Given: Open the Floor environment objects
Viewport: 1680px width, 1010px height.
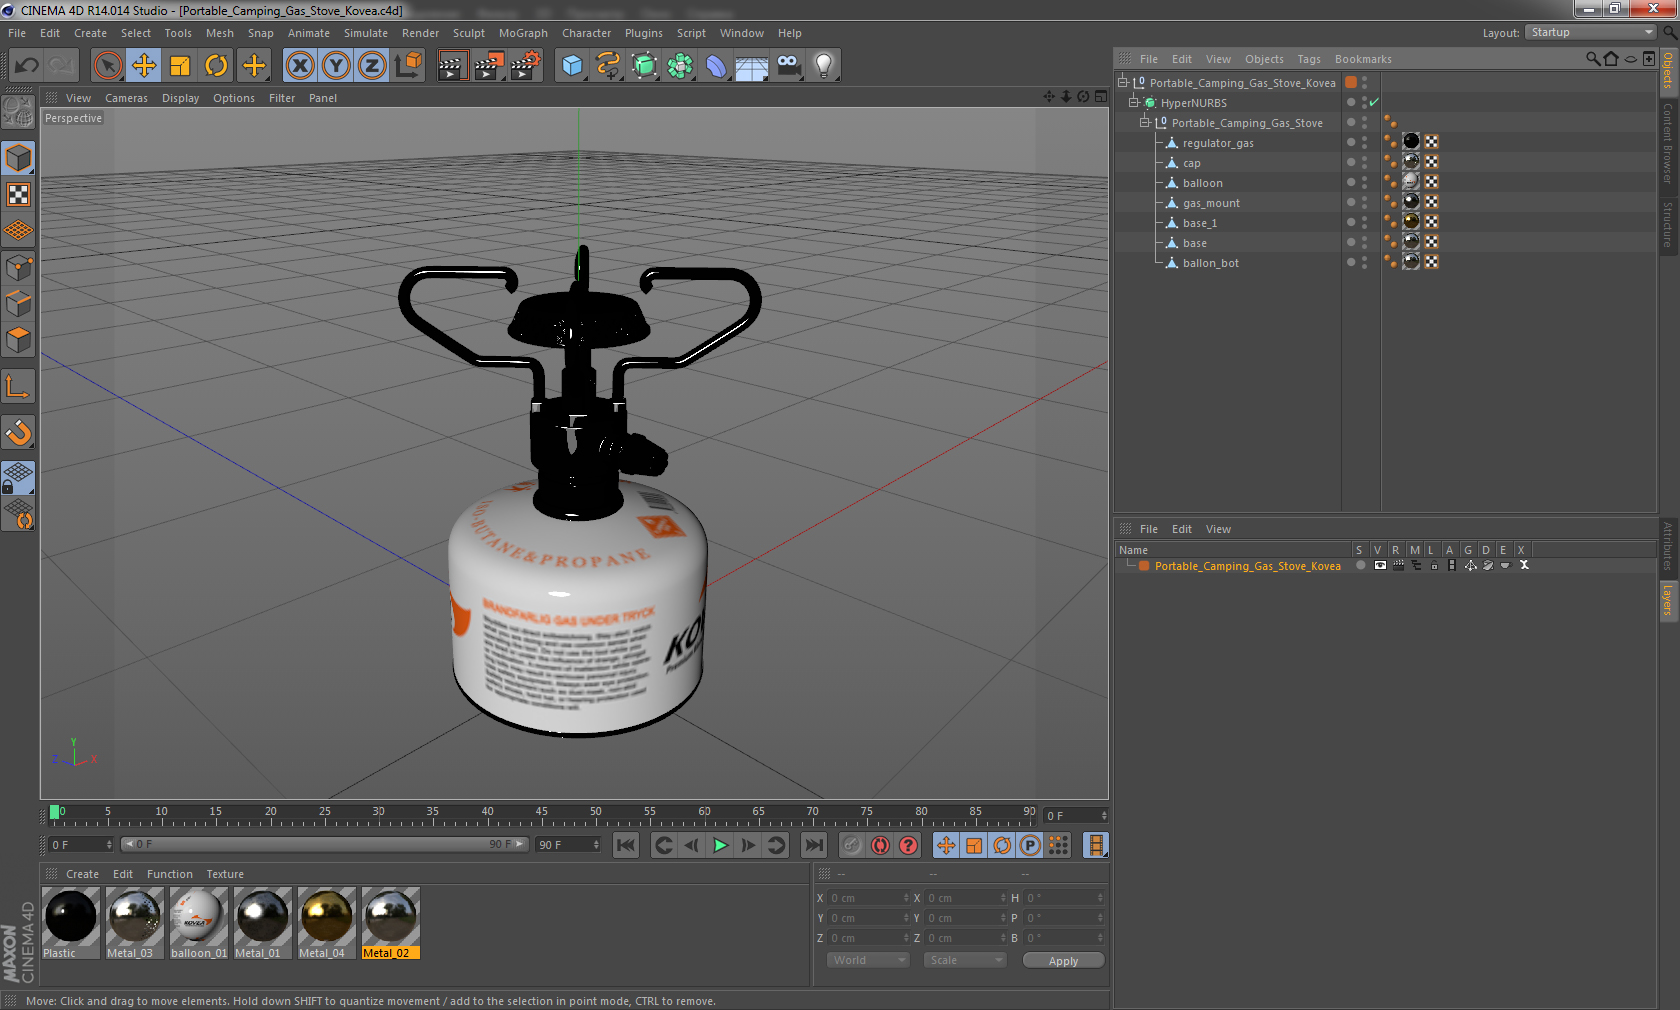Looking at the screenshot, I should pos(752,66).
